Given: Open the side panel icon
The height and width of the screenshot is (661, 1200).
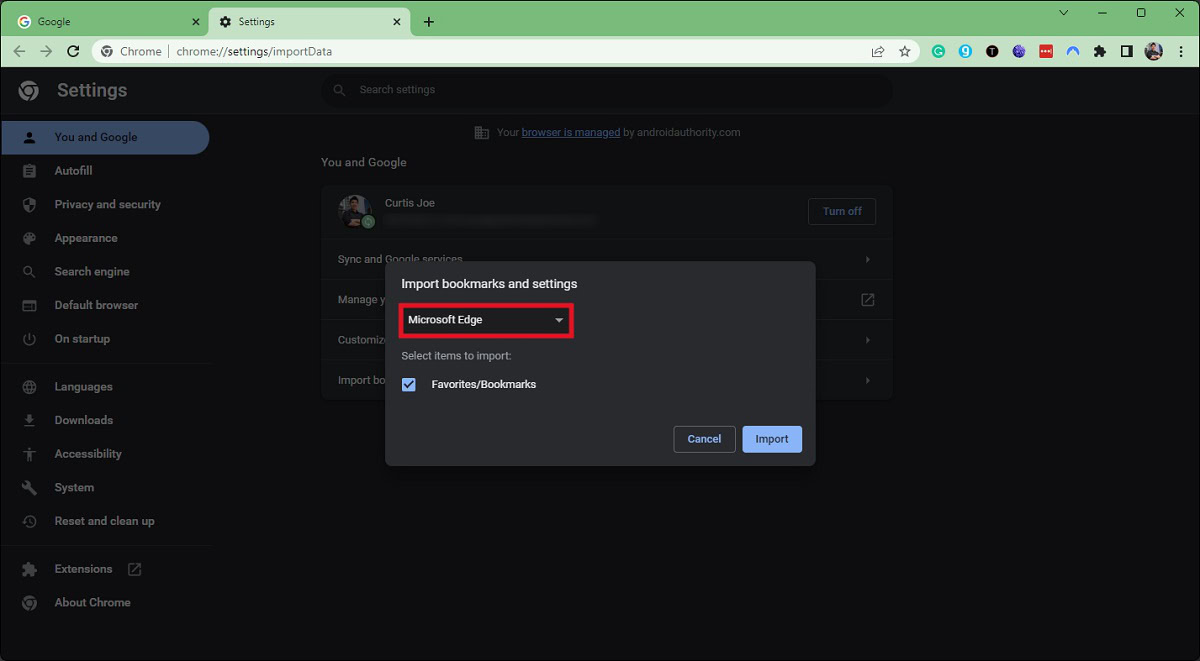Looking at the screenshot, I should pos(1127,51).
